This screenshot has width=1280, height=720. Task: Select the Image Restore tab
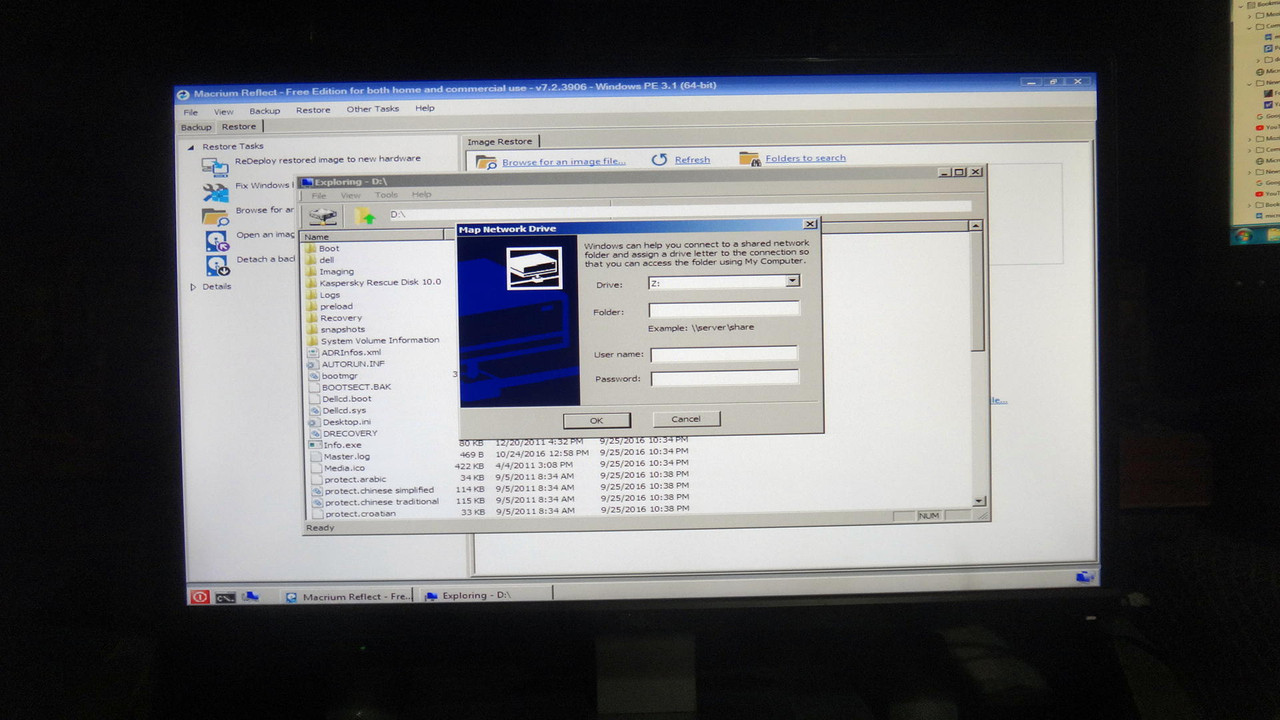point(500,142)
